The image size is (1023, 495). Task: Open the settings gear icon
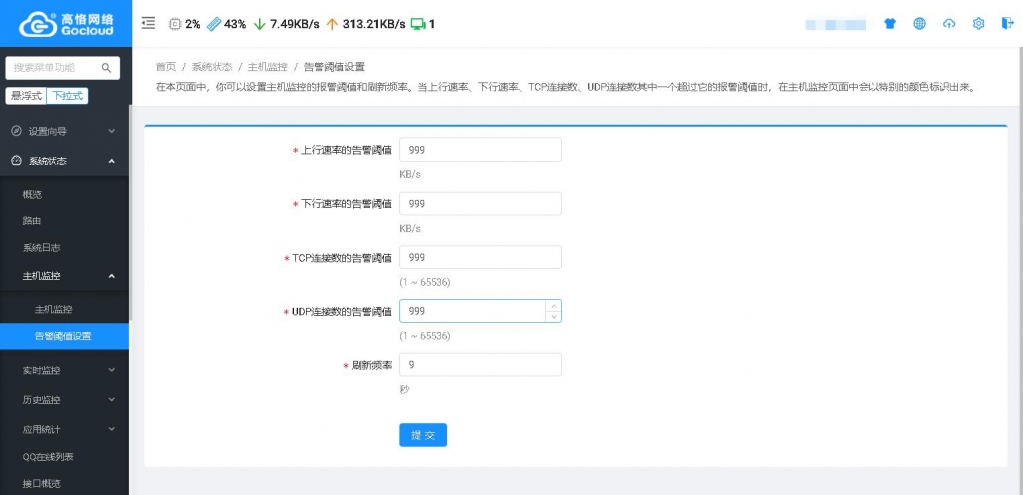[x=978, y=24]
